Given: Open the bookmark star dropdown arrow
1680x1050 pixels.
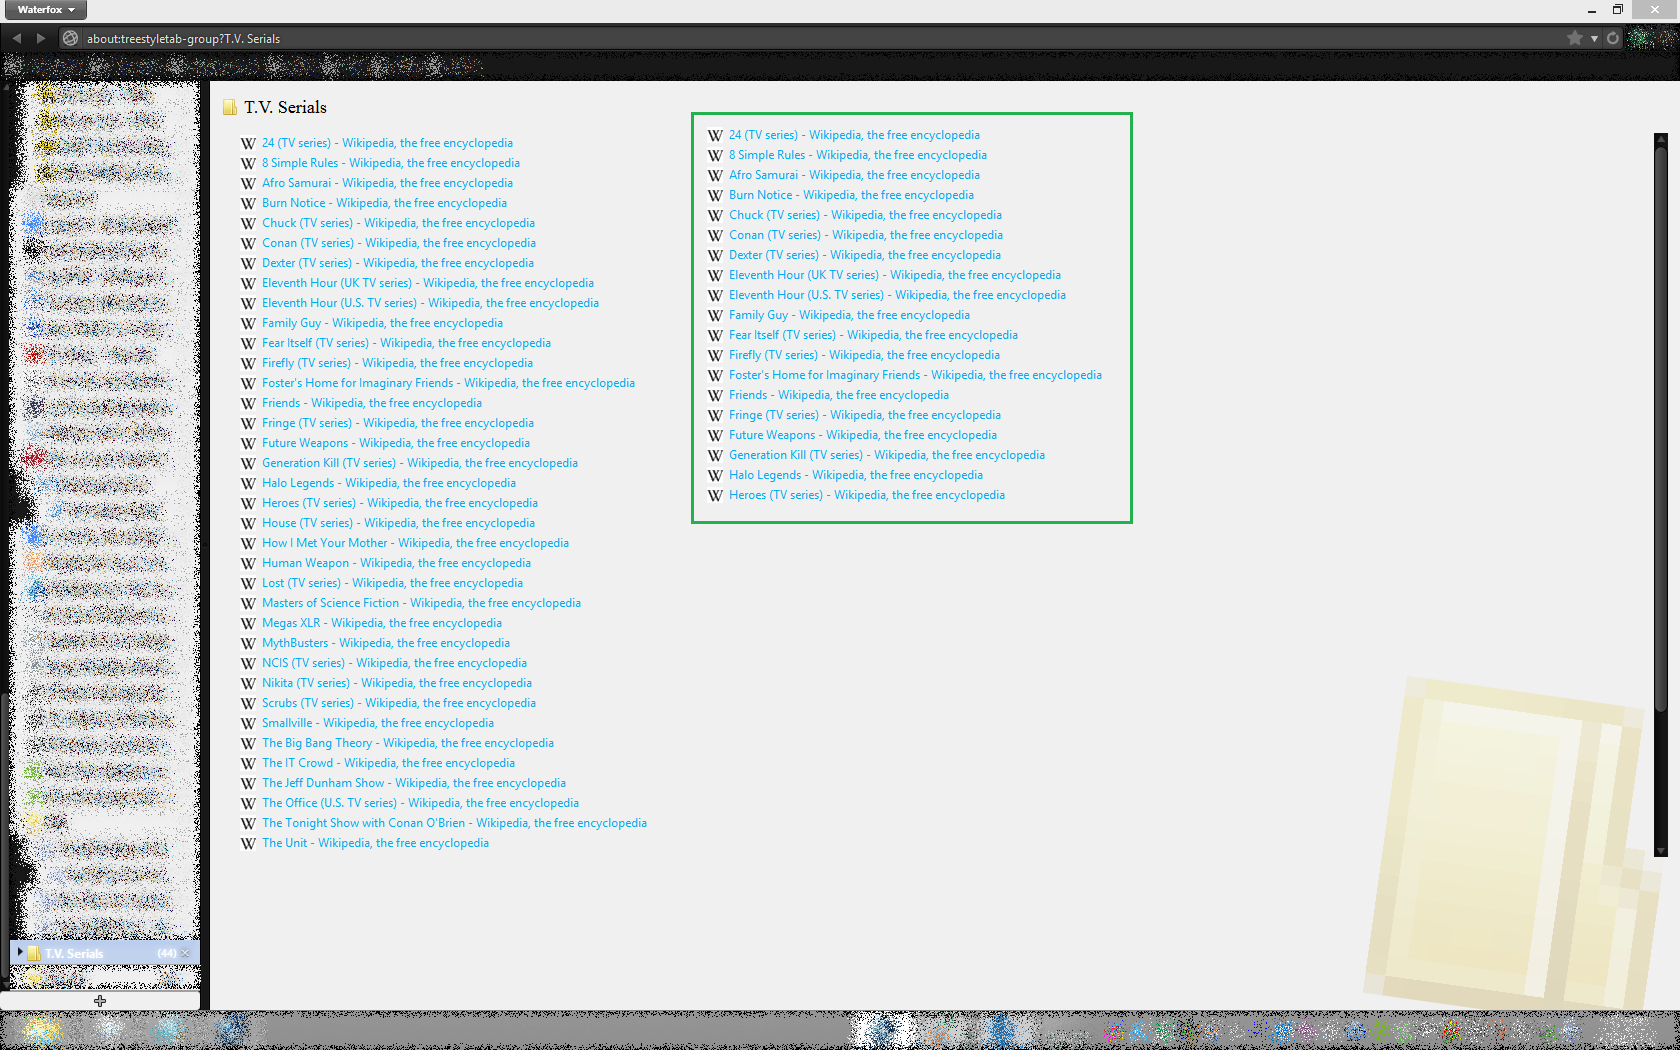Looking at the screenshot, I should coord(1594,39).
